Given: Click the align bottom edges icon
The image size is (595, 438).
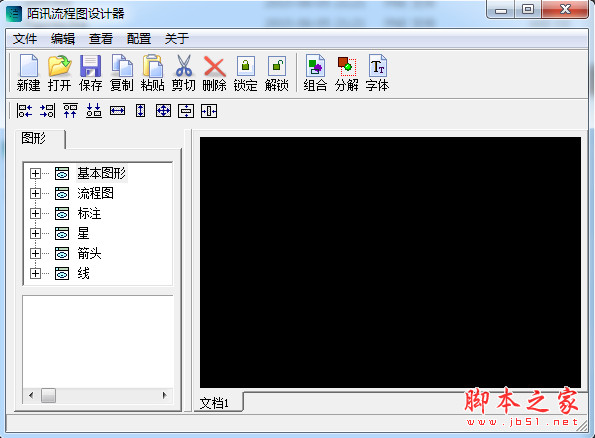Looking at the screenshot, I should (94, 111).
